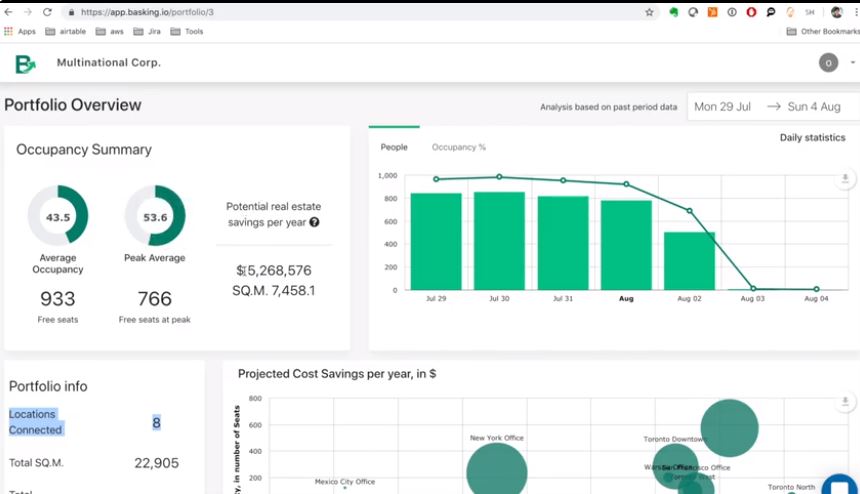Click the Chrome profile avatar
This screenshot has height=494, width=860.
837,12
